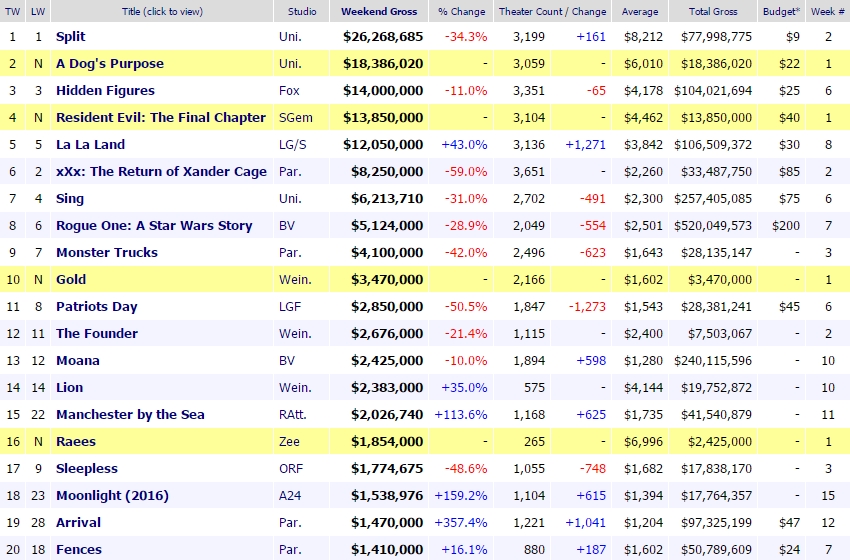Click the Title (click to view) header
Image resolution: width=850 pixels, height=560 pixels.
(x=162, y=11)
